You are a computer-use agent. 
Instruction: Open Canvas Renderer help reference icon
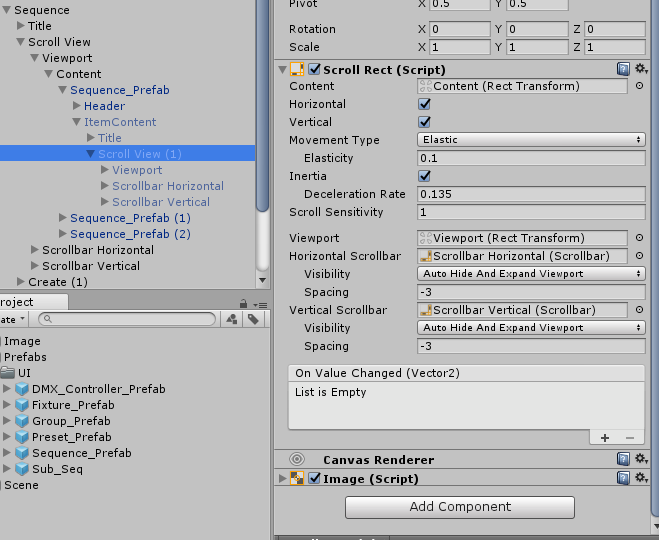pos(623,459)
